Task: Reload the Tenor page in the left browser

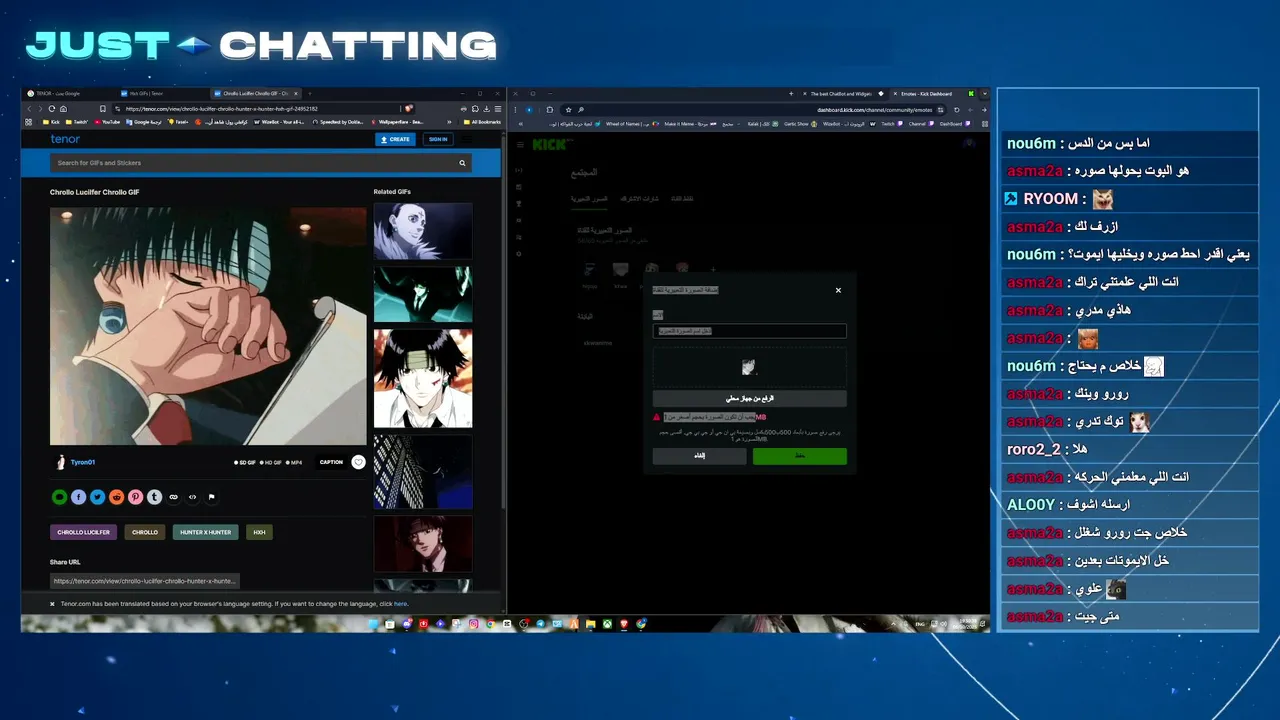Action: point(52,109)
